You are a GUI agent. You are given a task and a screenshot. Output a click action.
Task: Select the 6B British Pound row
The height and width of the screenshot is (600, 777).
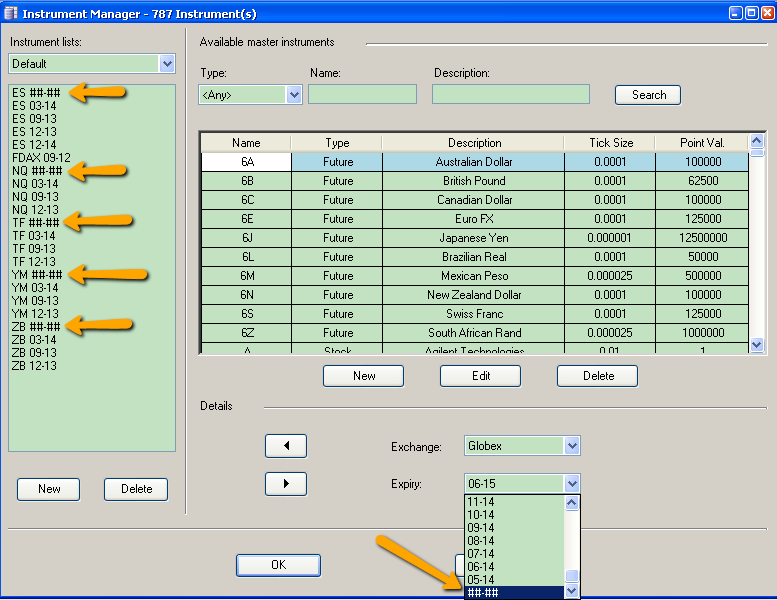tap(475, 181)
